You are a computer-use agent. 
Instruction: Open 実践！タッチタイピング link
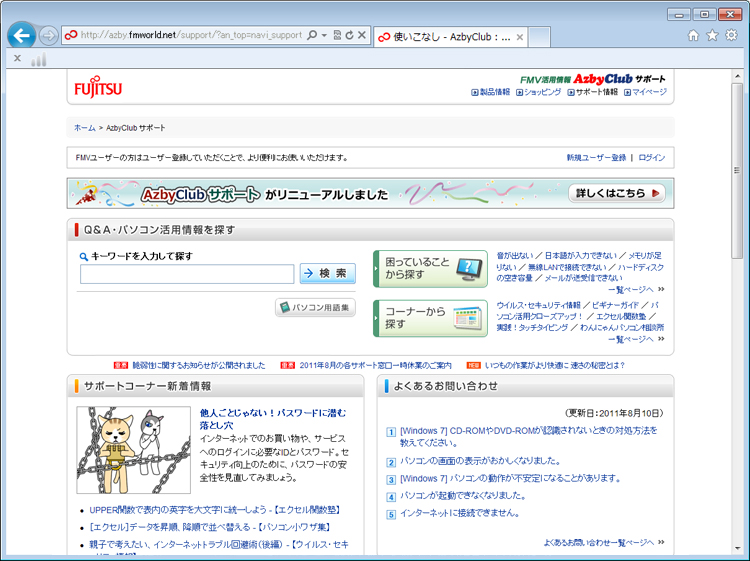coord(532,328)
